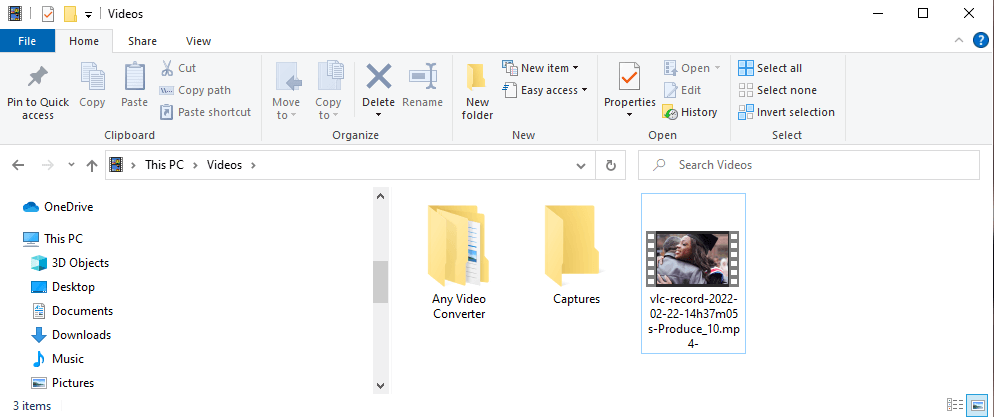
Task: Open the Easy access dropdown
Action: click(545, 90)
